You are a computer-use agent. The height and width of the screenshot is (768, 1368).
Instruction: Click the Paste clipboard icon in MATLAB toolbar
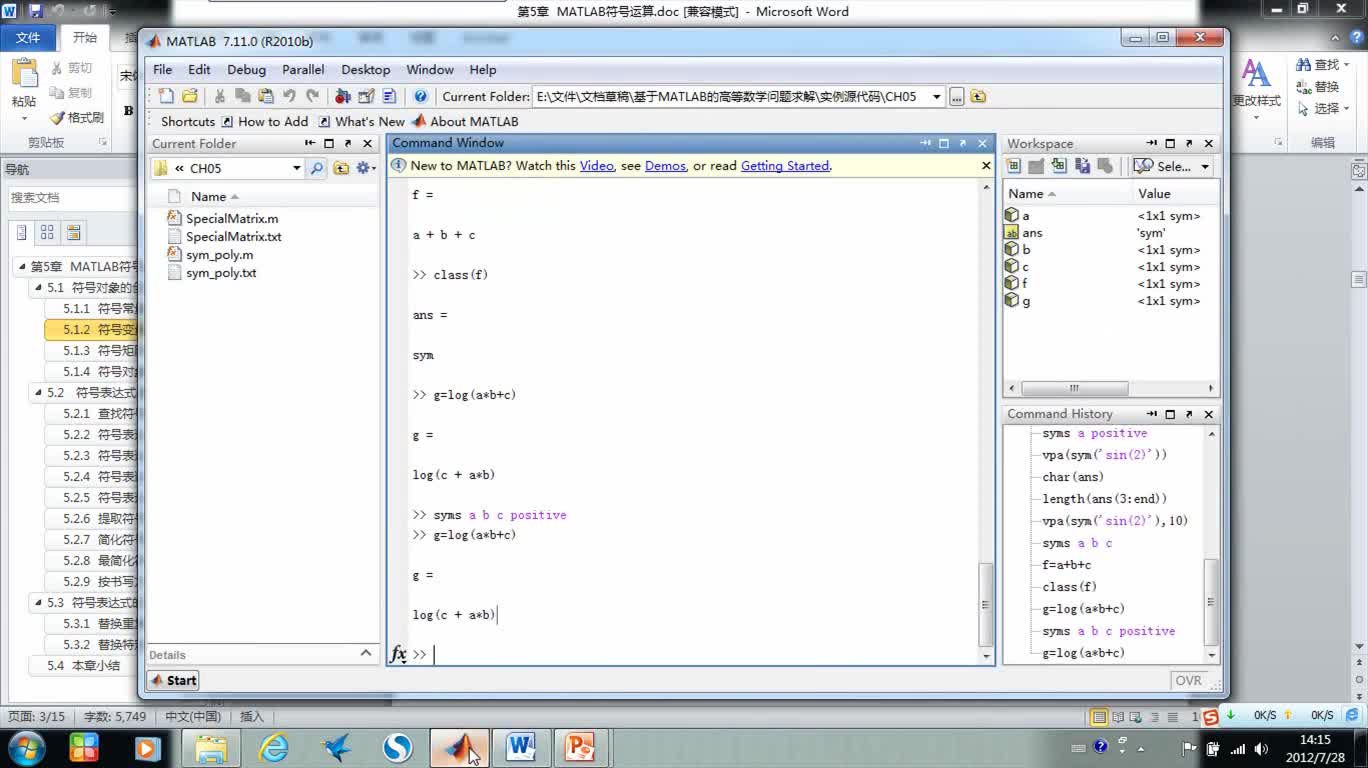[x=266, y=97]
